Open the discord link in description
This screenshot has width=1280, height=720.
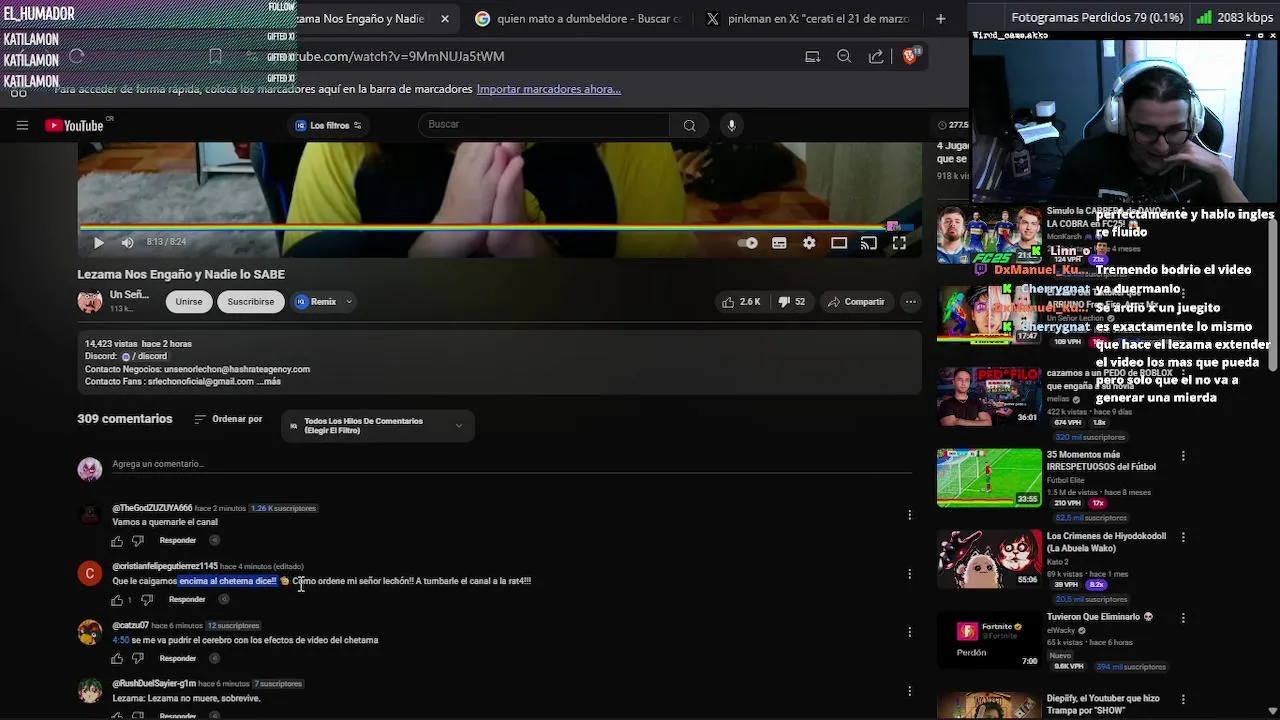(144, 356)
